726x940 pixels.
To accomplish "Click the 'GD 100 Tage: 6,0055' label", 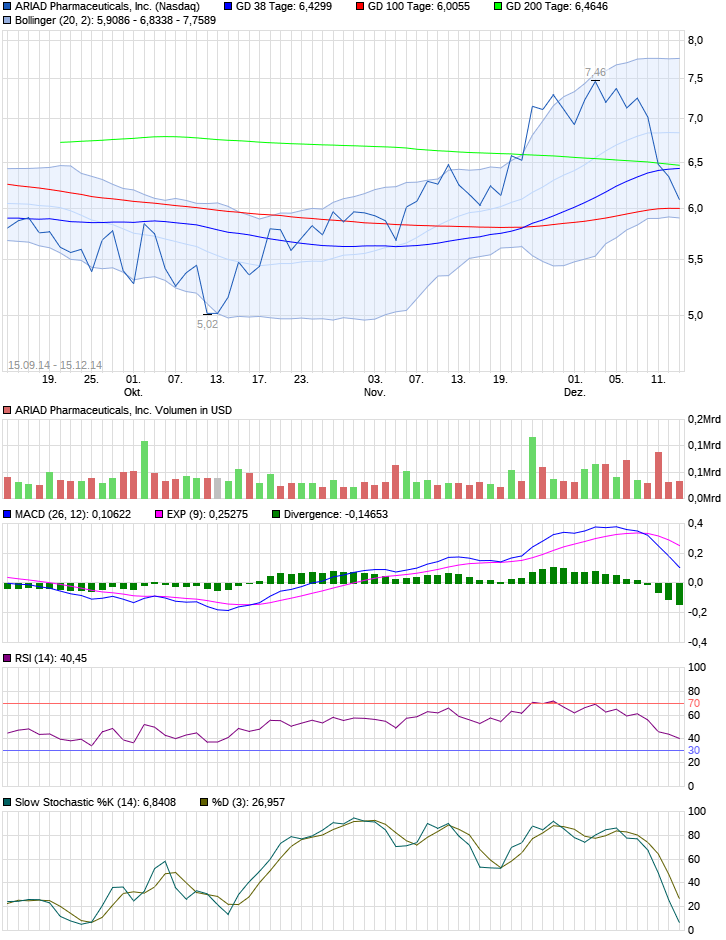I will (418, 7).
